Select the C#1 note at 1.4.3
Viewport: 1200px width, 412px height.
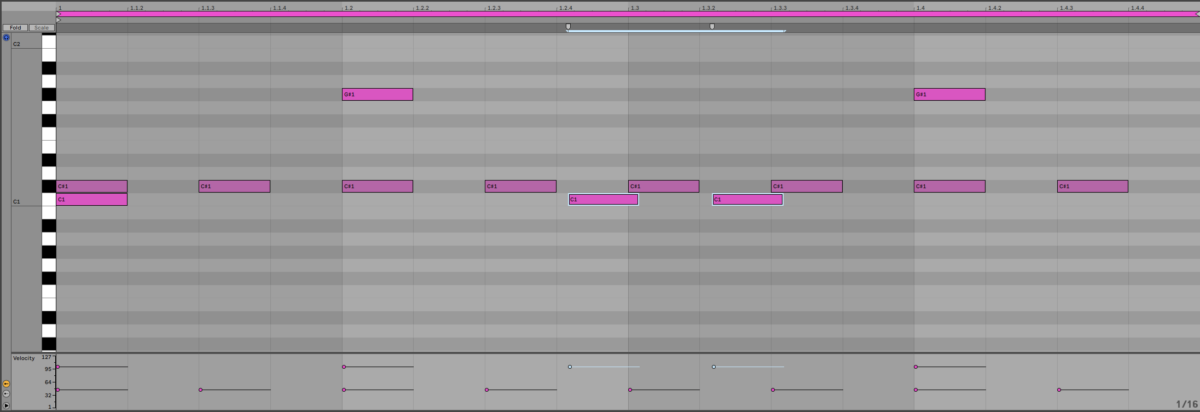1092,186
